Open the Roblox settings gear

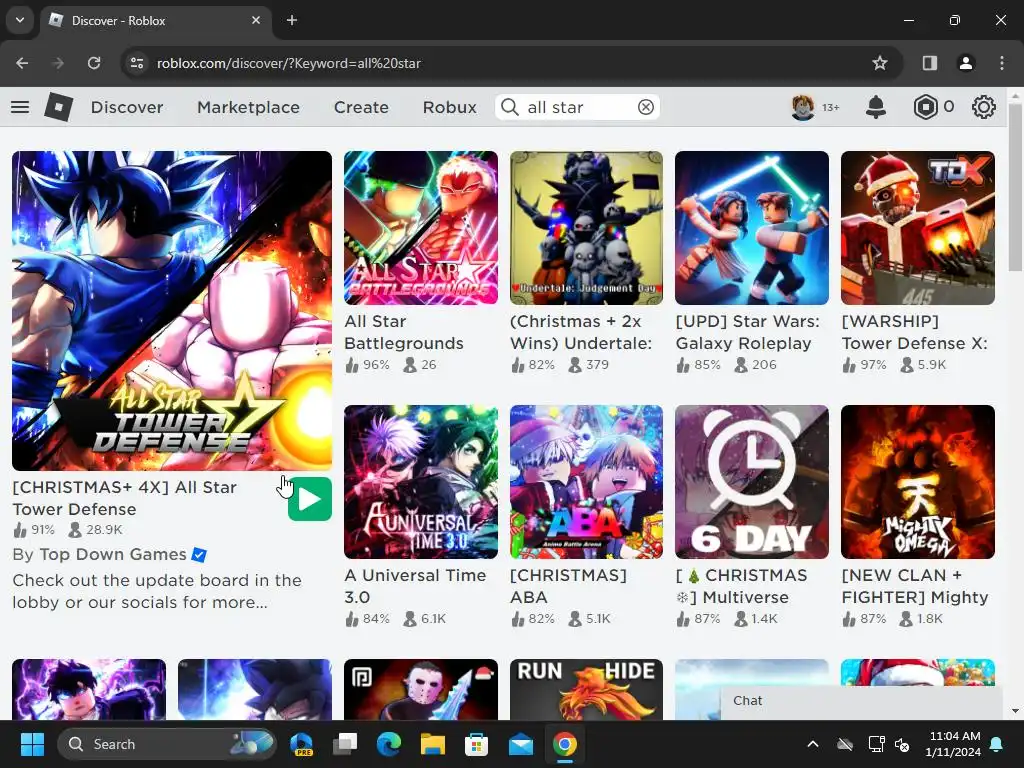coord(984,107)
